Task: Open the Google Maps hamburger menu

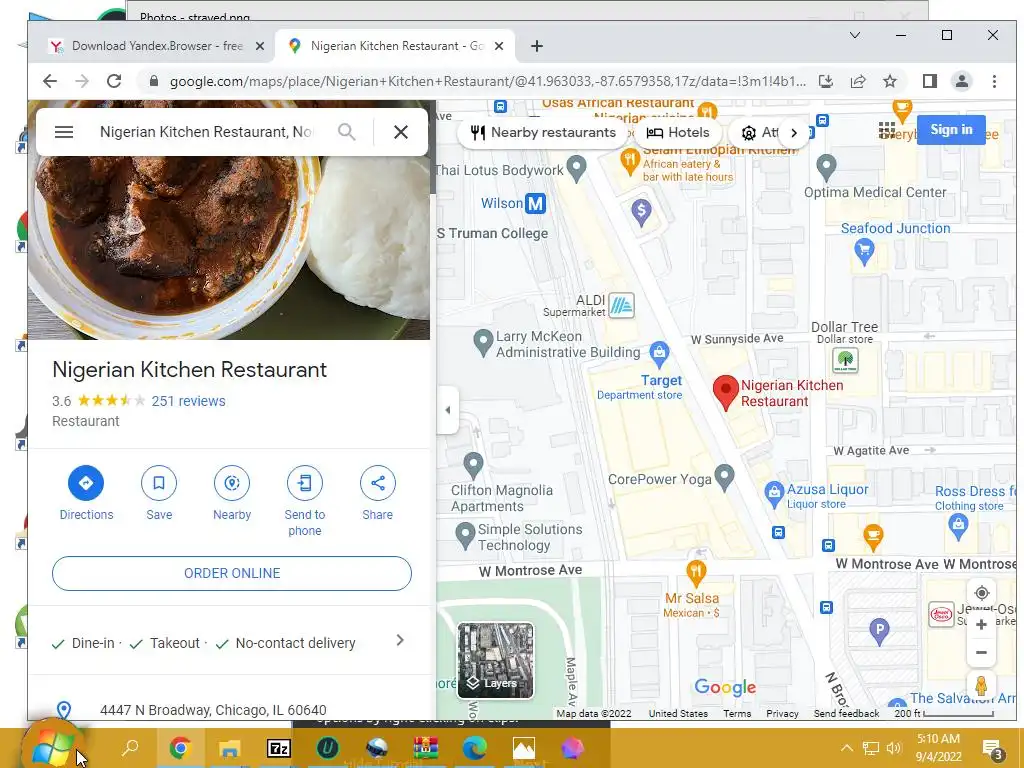Action: [63, 132]
